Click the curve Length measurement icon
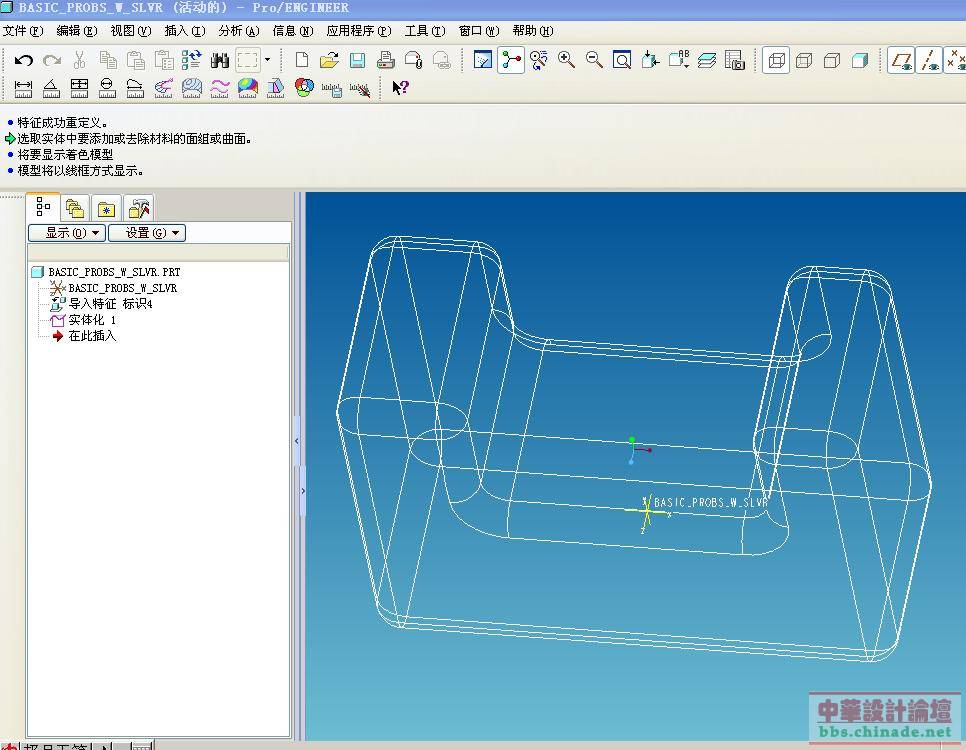The height and width of the screenshot is (750, 966). tap(135, 88)
